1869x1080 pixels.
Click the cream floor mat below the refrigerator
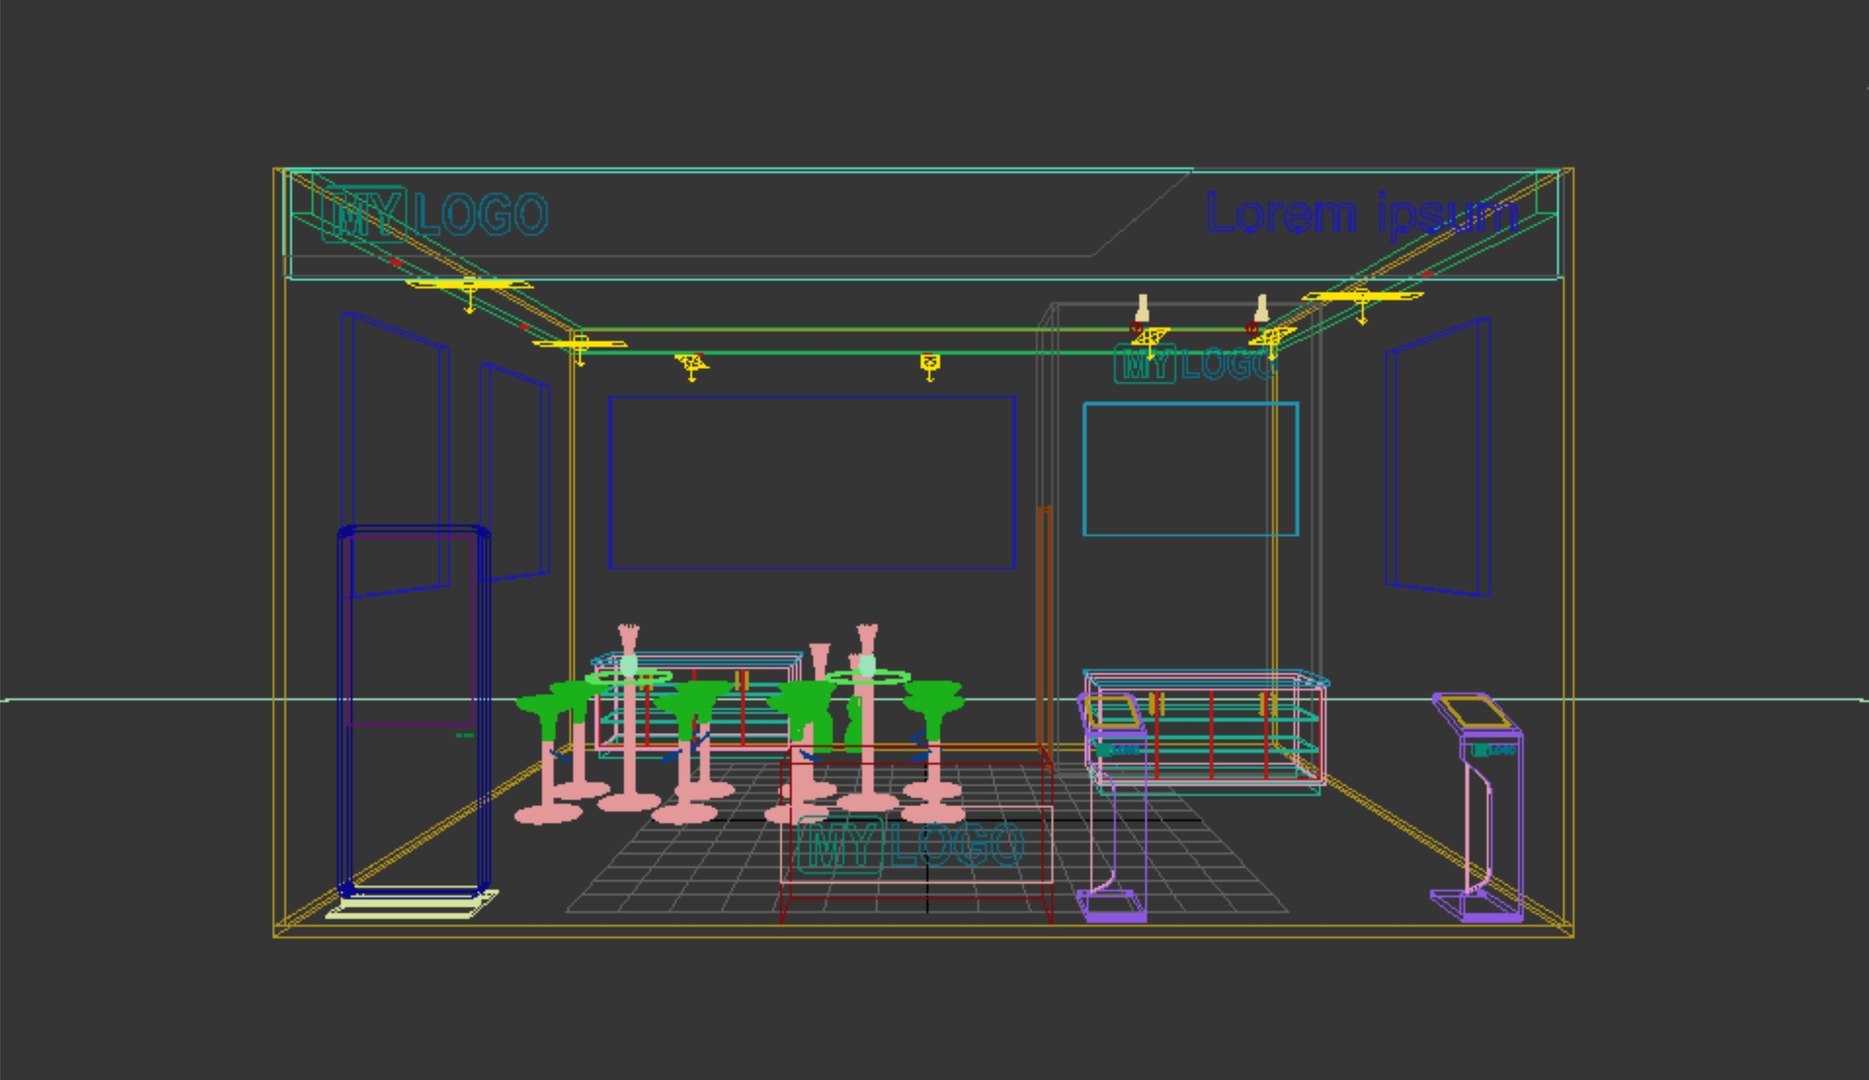pyautogui.click(x=412, y=904)
